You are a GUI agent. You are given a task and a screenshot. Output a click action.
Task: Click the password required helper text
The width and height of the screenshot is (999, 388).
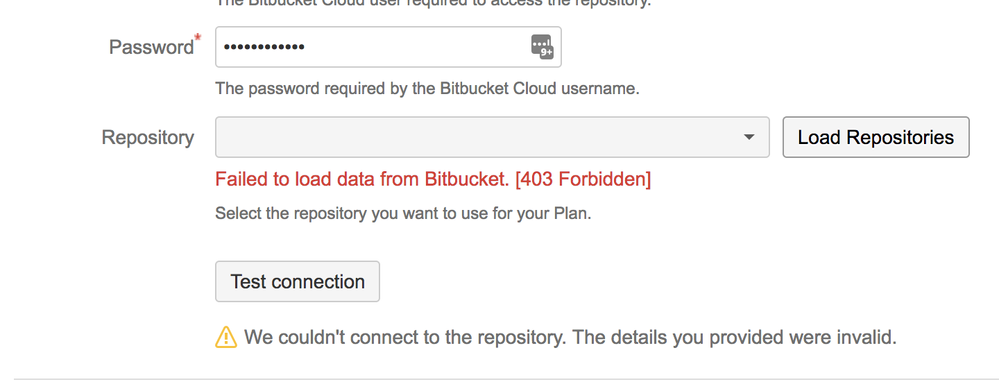click(x=427, y=88)
